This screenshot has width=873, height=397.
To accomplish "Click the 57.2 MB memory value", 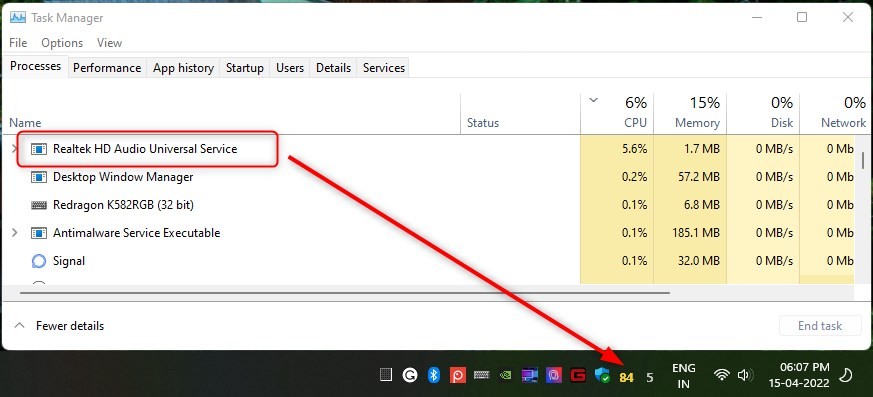I will pos(699,177).
